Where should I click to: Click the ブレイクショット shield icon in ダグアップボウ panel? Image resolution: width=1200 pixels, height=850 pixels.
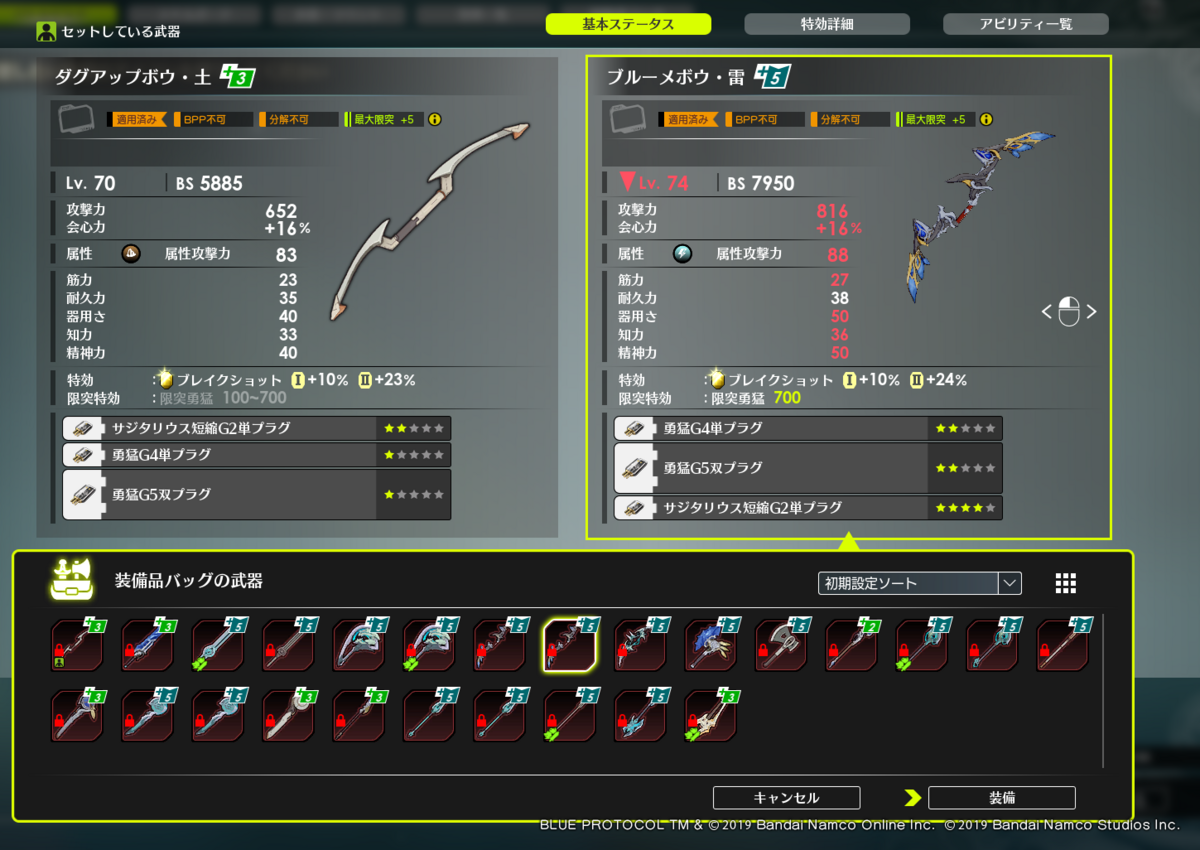[166, 380]
